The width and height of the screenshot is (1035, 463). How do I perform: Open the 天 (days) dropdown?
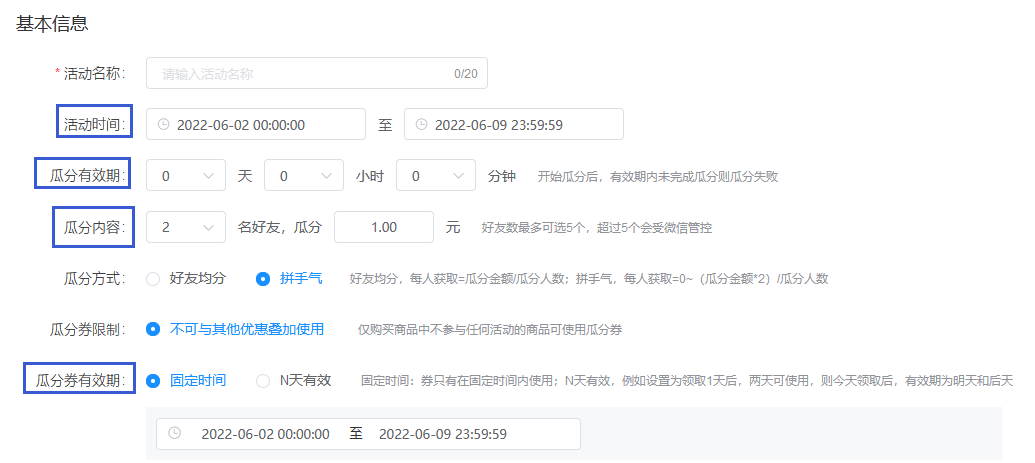[186, 176]
